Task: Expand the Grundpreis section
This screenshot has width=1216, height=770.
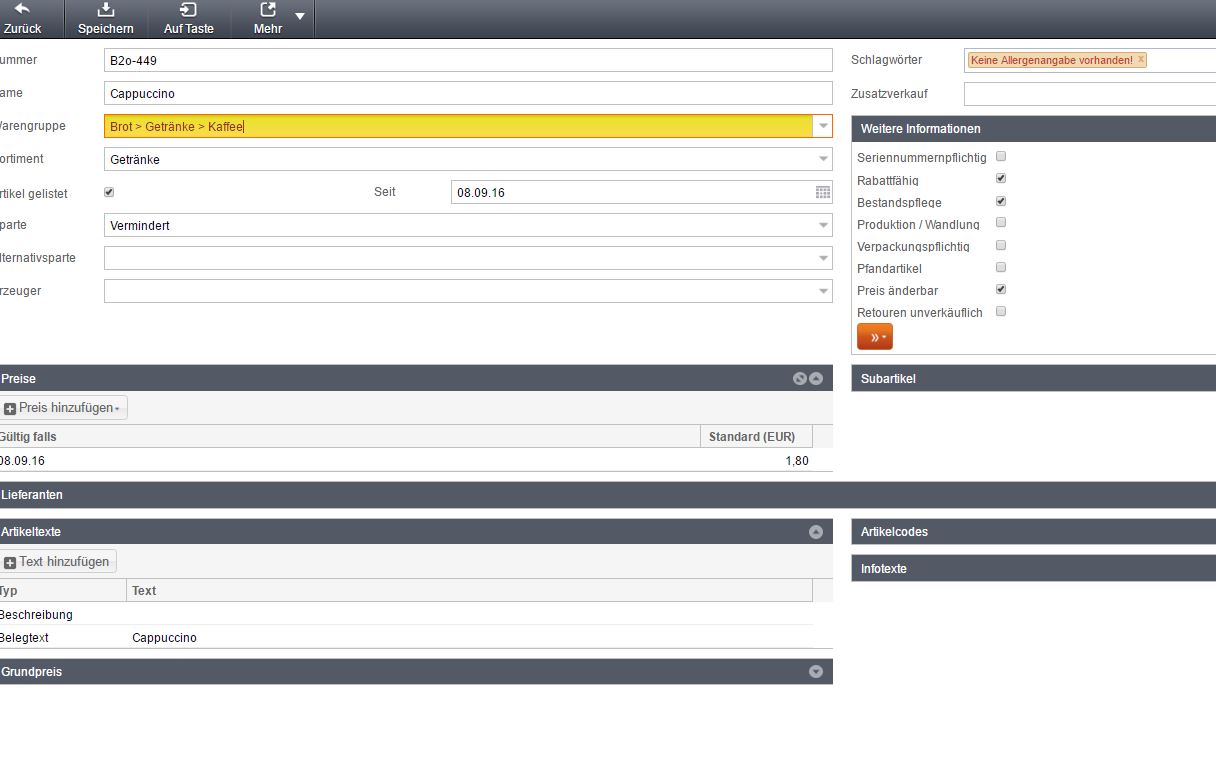Action: [x=815, y=672]
